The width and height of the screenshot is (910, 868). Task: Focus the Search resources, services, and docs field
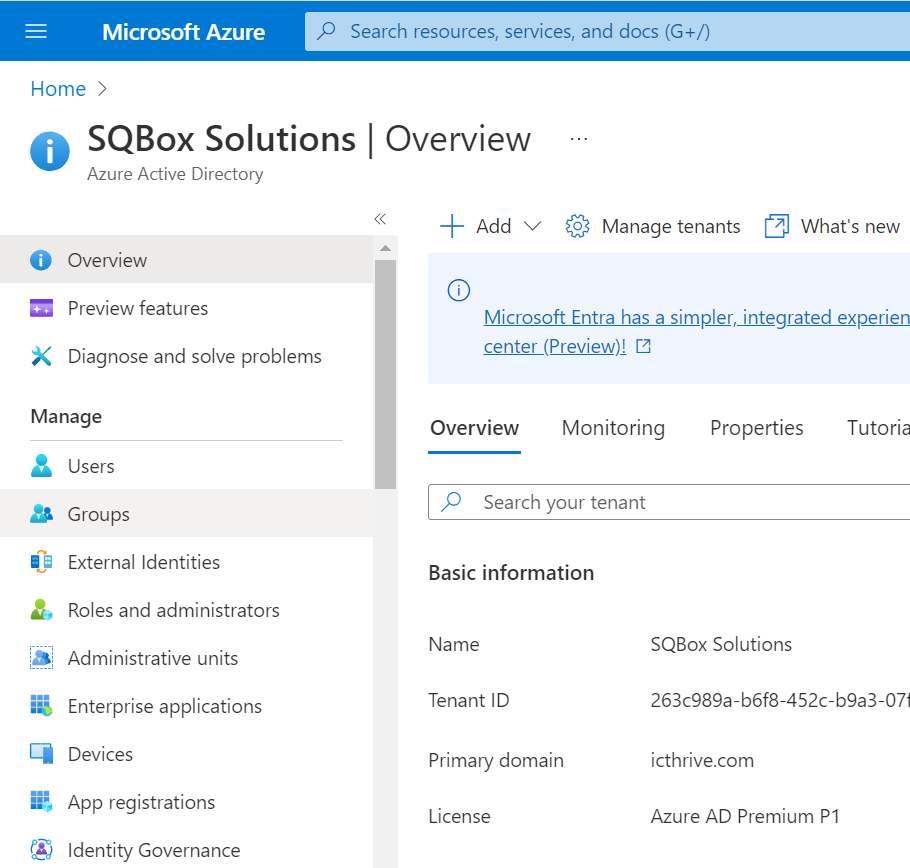pyautogui.click(x=607, y=31)
